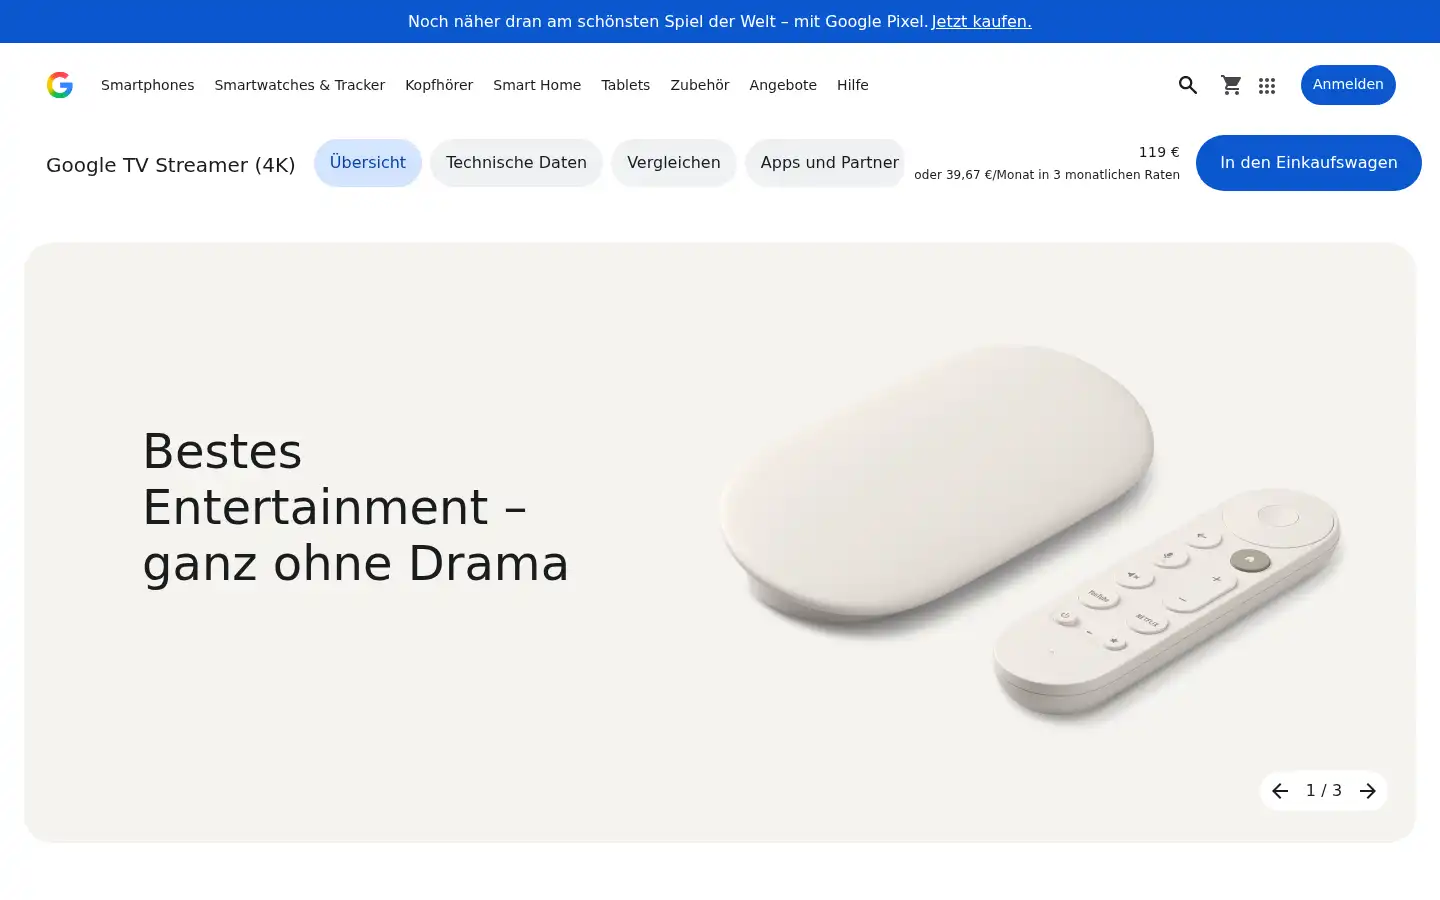The width and height of the screenshot is (1440, 900).
Task: Open the shopping cart icon
Action: coord(1231,85)
